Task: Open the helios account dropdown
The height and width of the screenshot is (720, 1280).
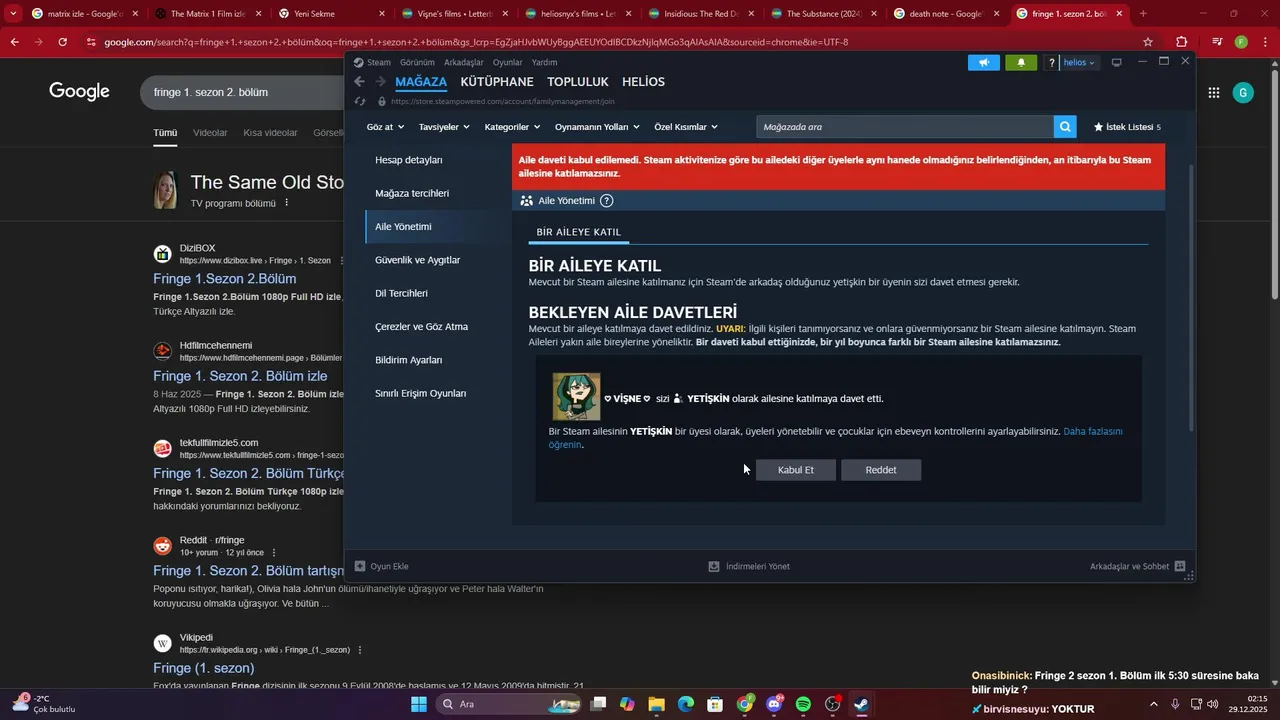Action: point(1079,62)
